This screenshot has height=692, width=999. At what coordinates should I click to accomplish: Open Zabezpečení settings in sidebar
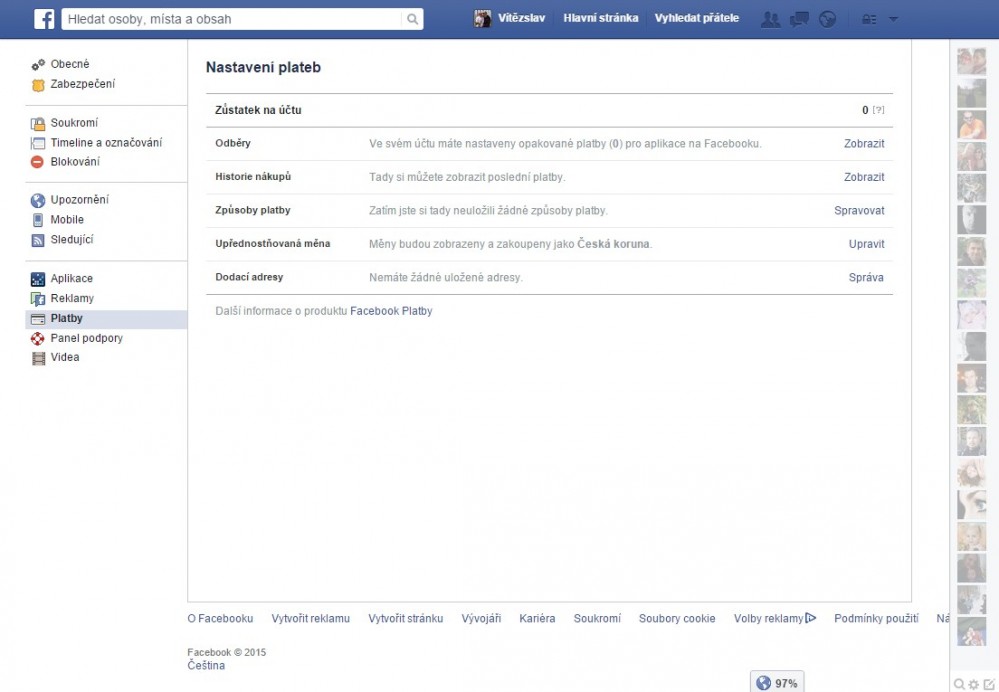click(x=82, y=84)
